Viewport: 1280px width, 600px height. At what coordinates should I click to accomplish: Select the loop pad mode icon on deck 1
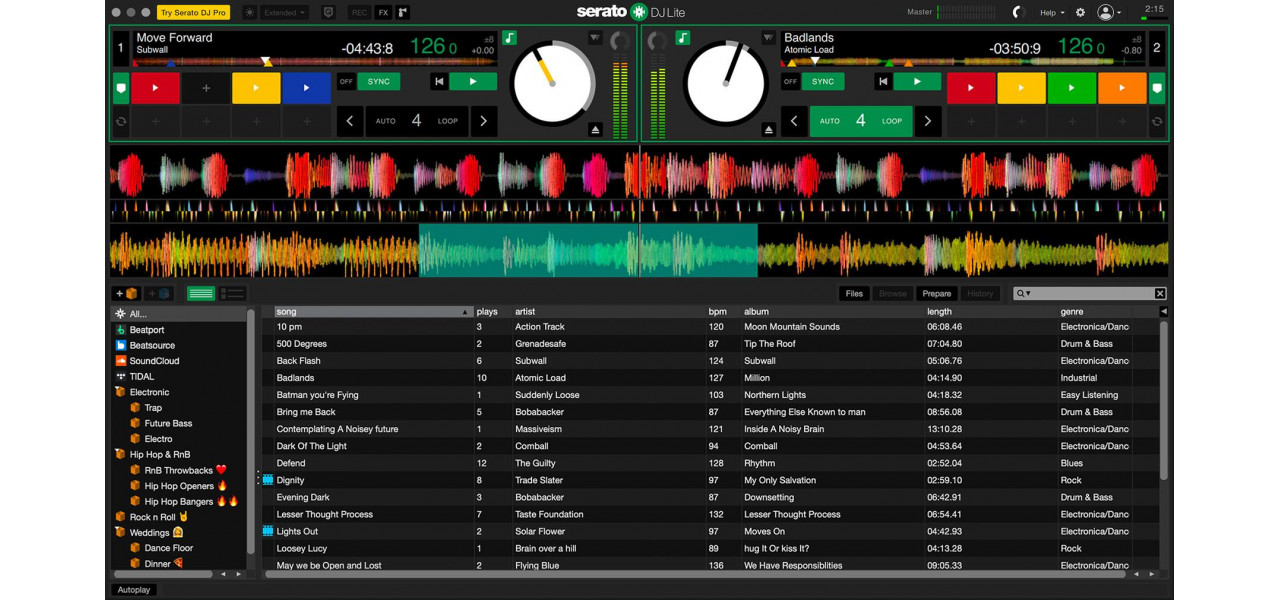[121, 121]
